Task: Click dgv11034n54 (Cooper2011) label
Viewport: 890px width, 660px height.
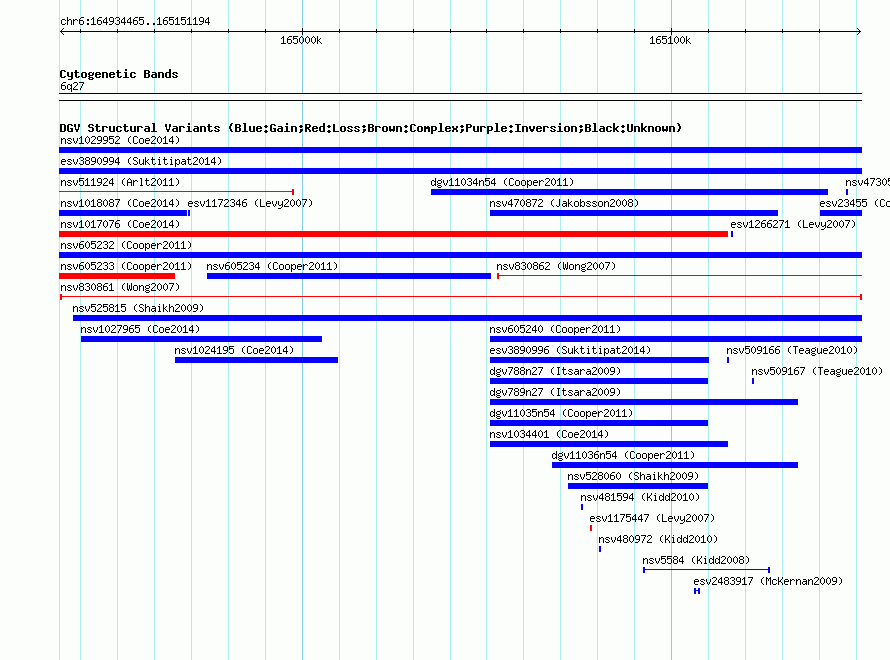Action: [502, 182]
